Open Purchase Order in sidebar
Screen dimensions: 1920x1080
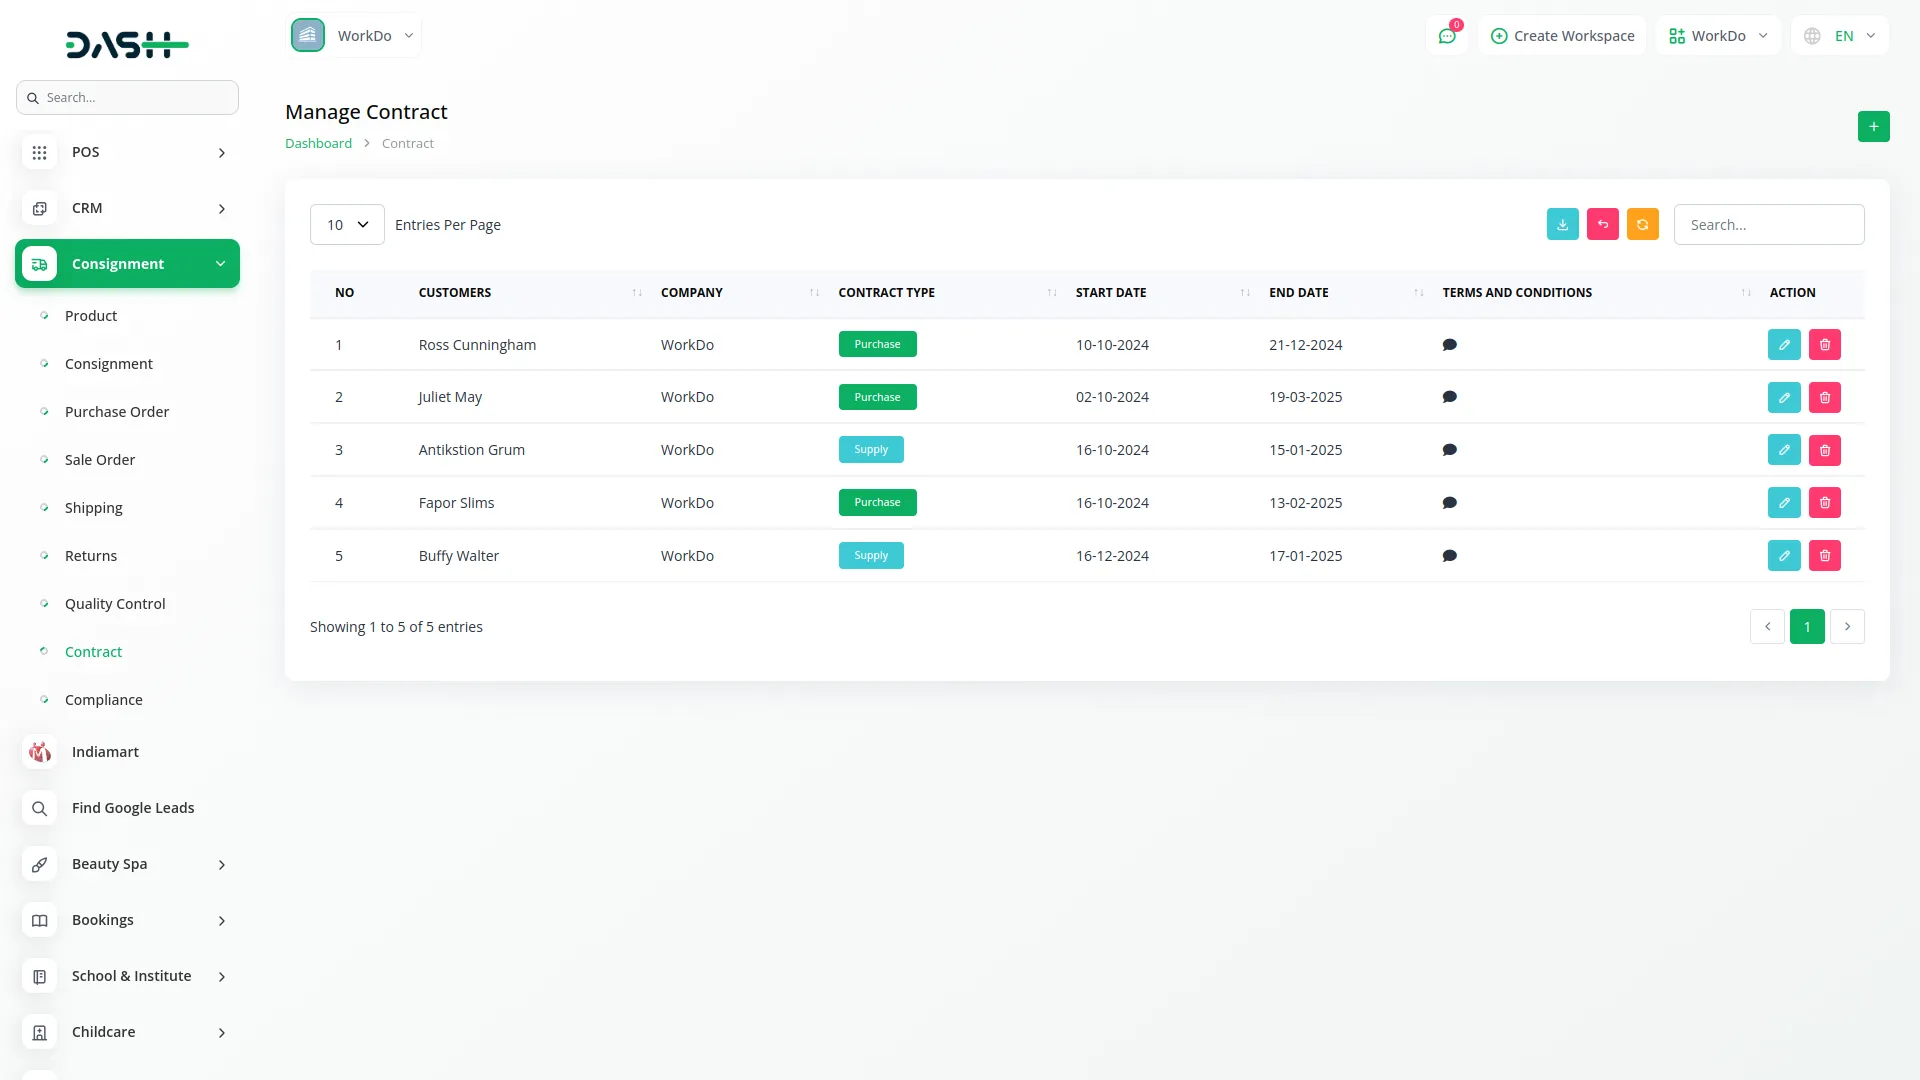coord(117,412)
